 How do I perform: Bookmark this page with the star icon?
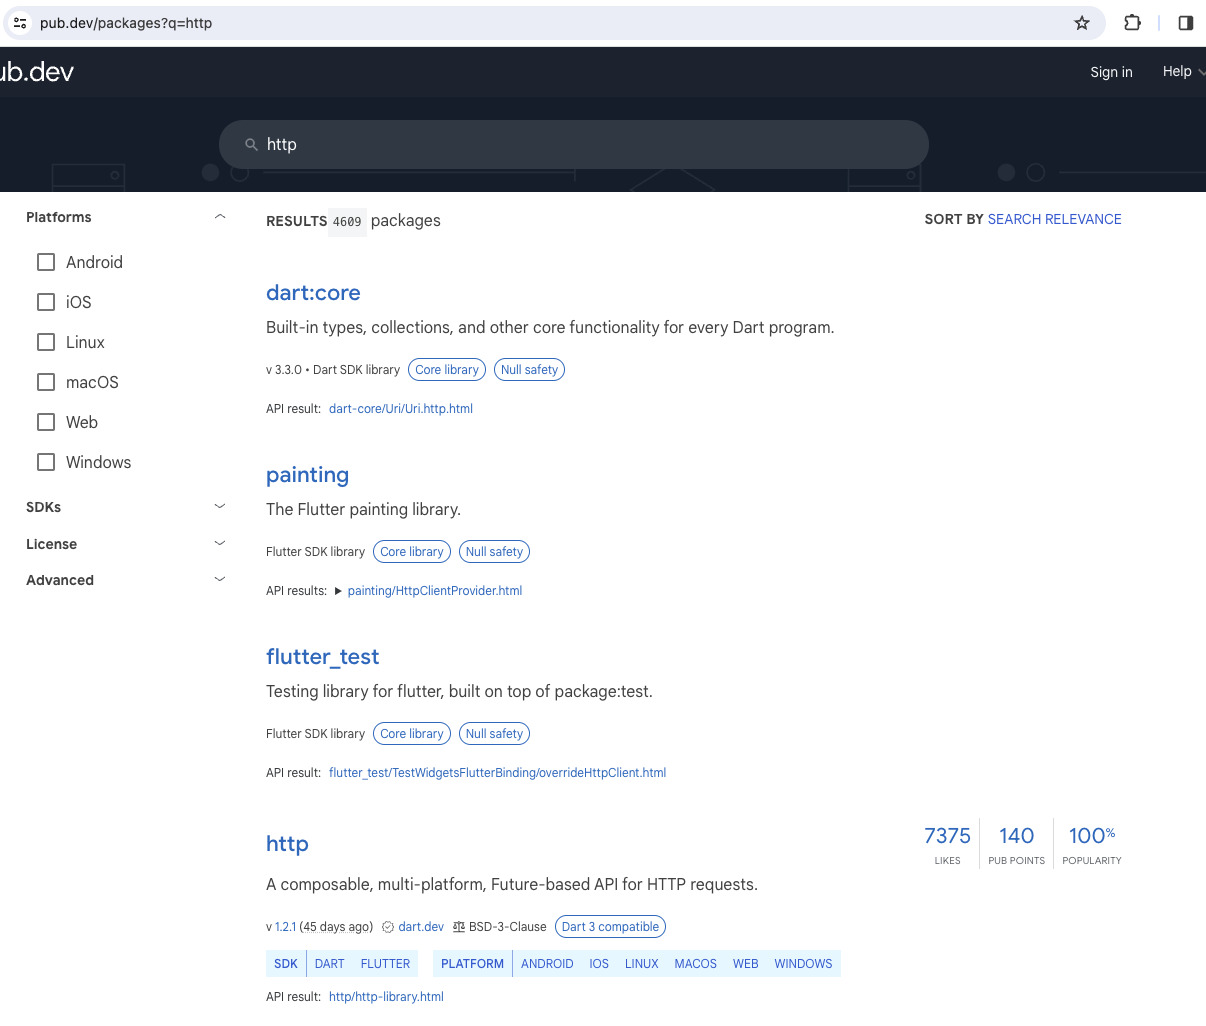tap(1082, 23)
